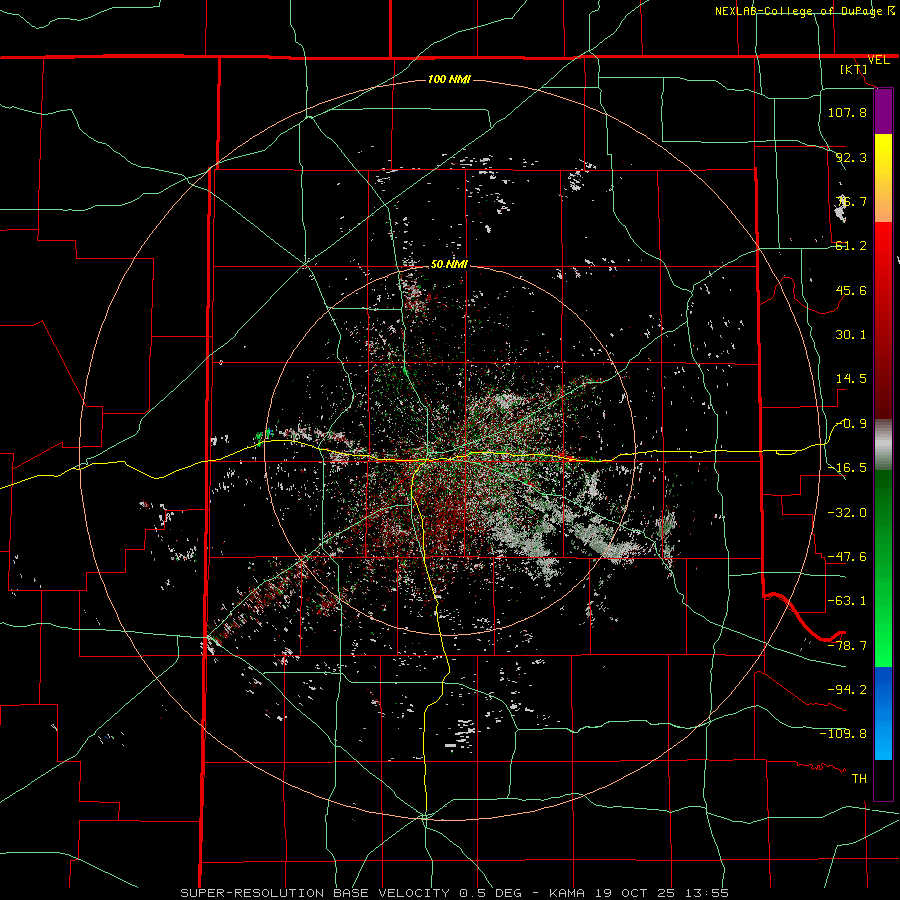The height and width of the screenshot is (900, 900).
Task: Select the green segment of the velocity scale
Action: click(x=883, y=568)
